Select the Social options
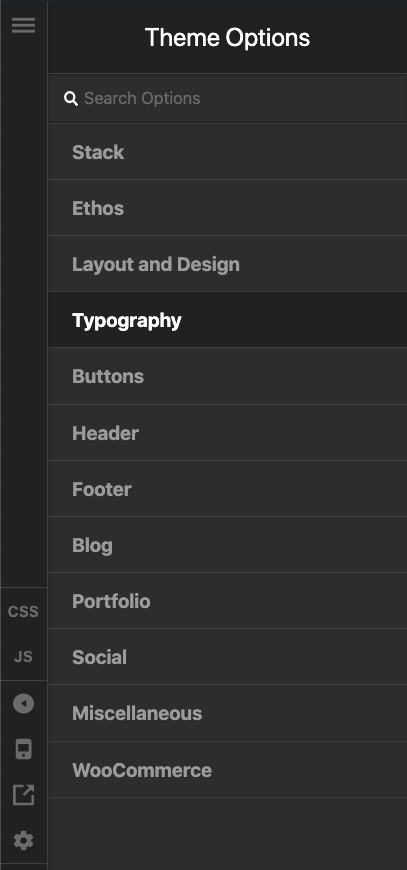Screen dimensions: 407x870 click(227, 656)
